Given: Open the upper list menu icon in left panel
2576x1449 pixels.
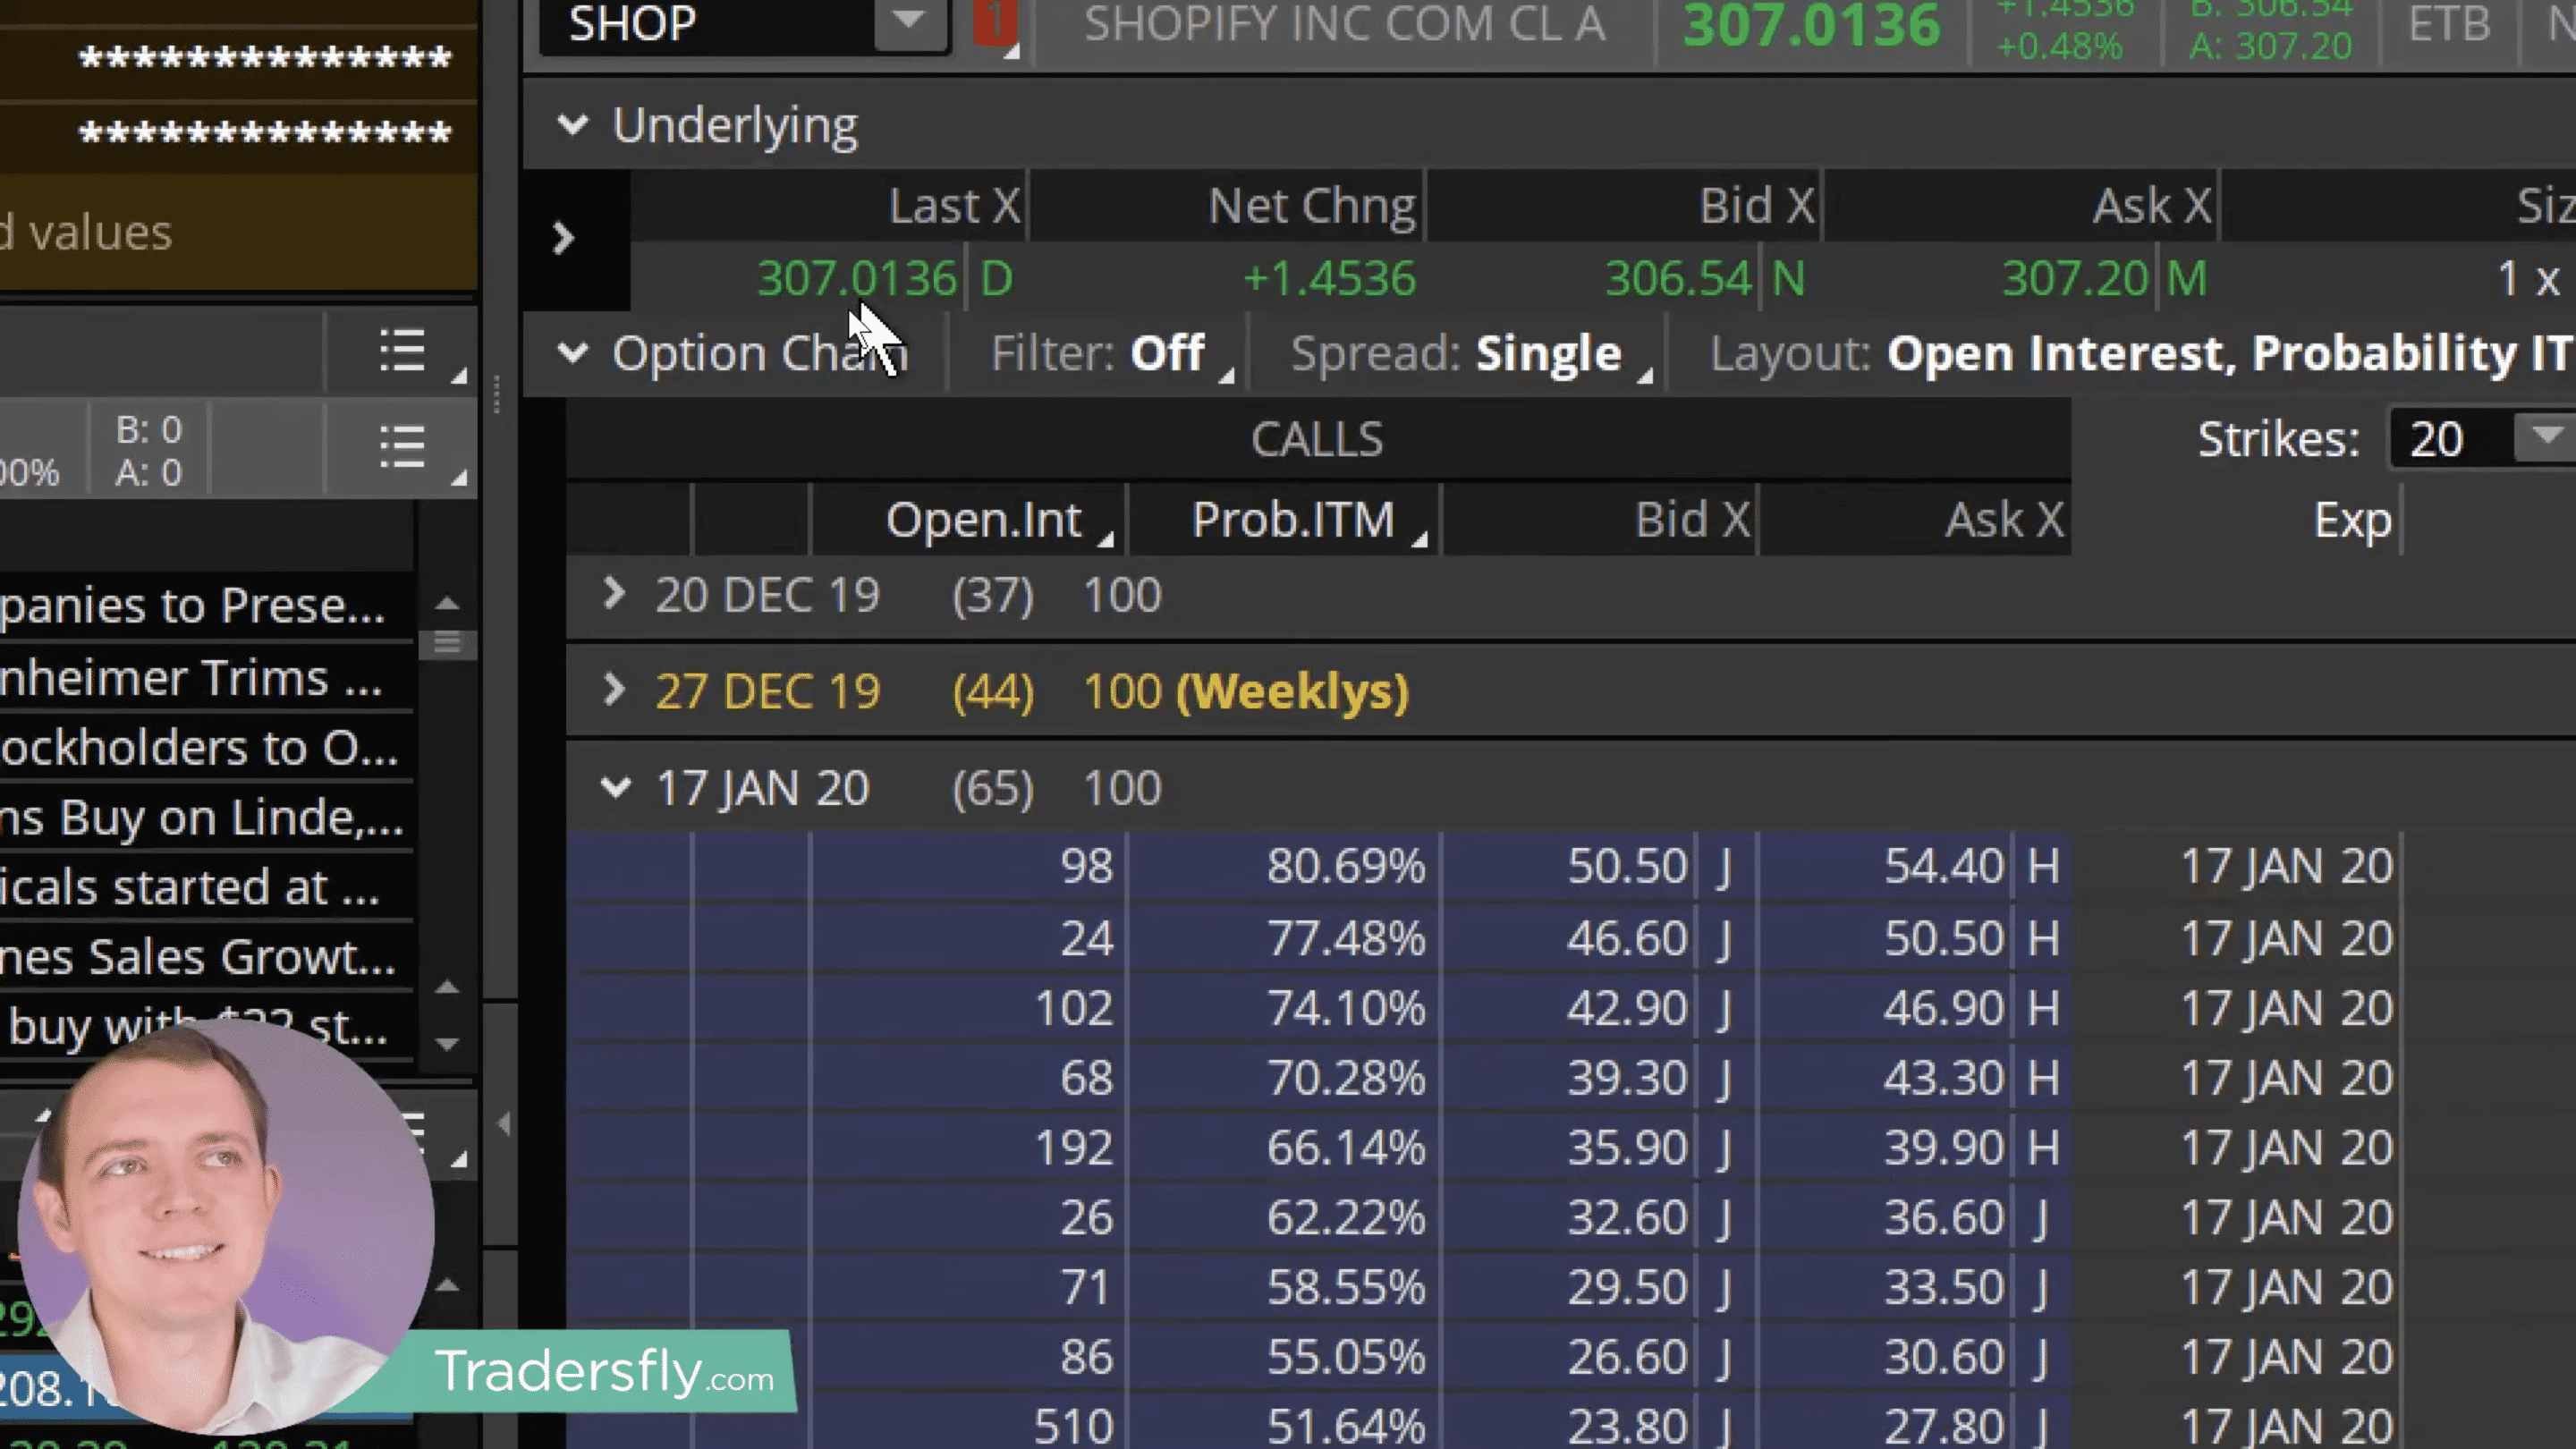Looking at the screenshot, I should point(403,352).
